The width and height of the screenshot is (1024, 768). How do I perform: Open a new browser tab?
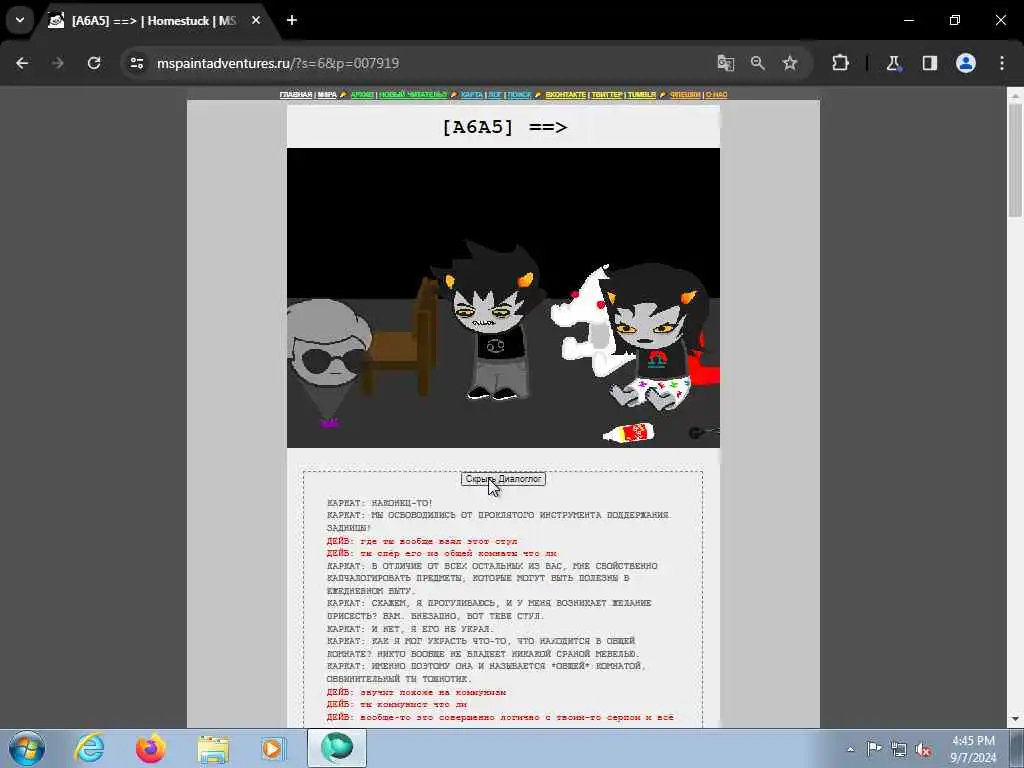[x=292, y=20]
